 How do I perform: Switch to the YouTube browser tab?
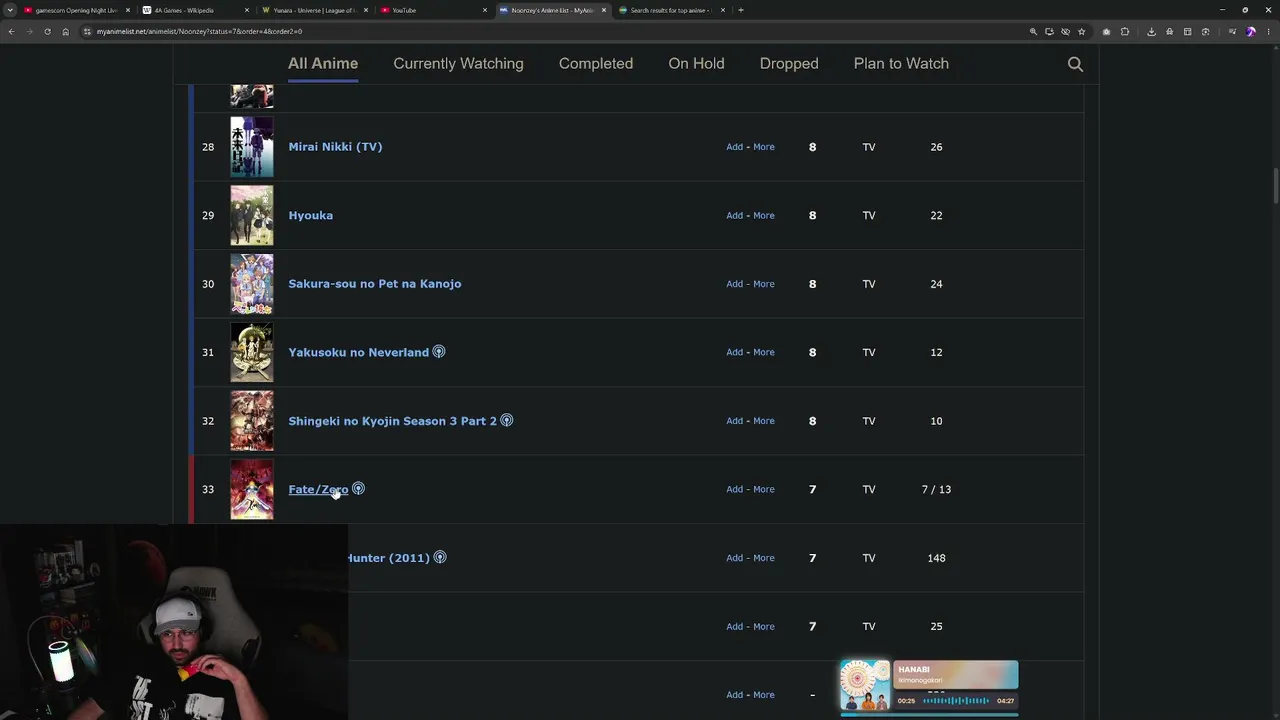(432, 10)
